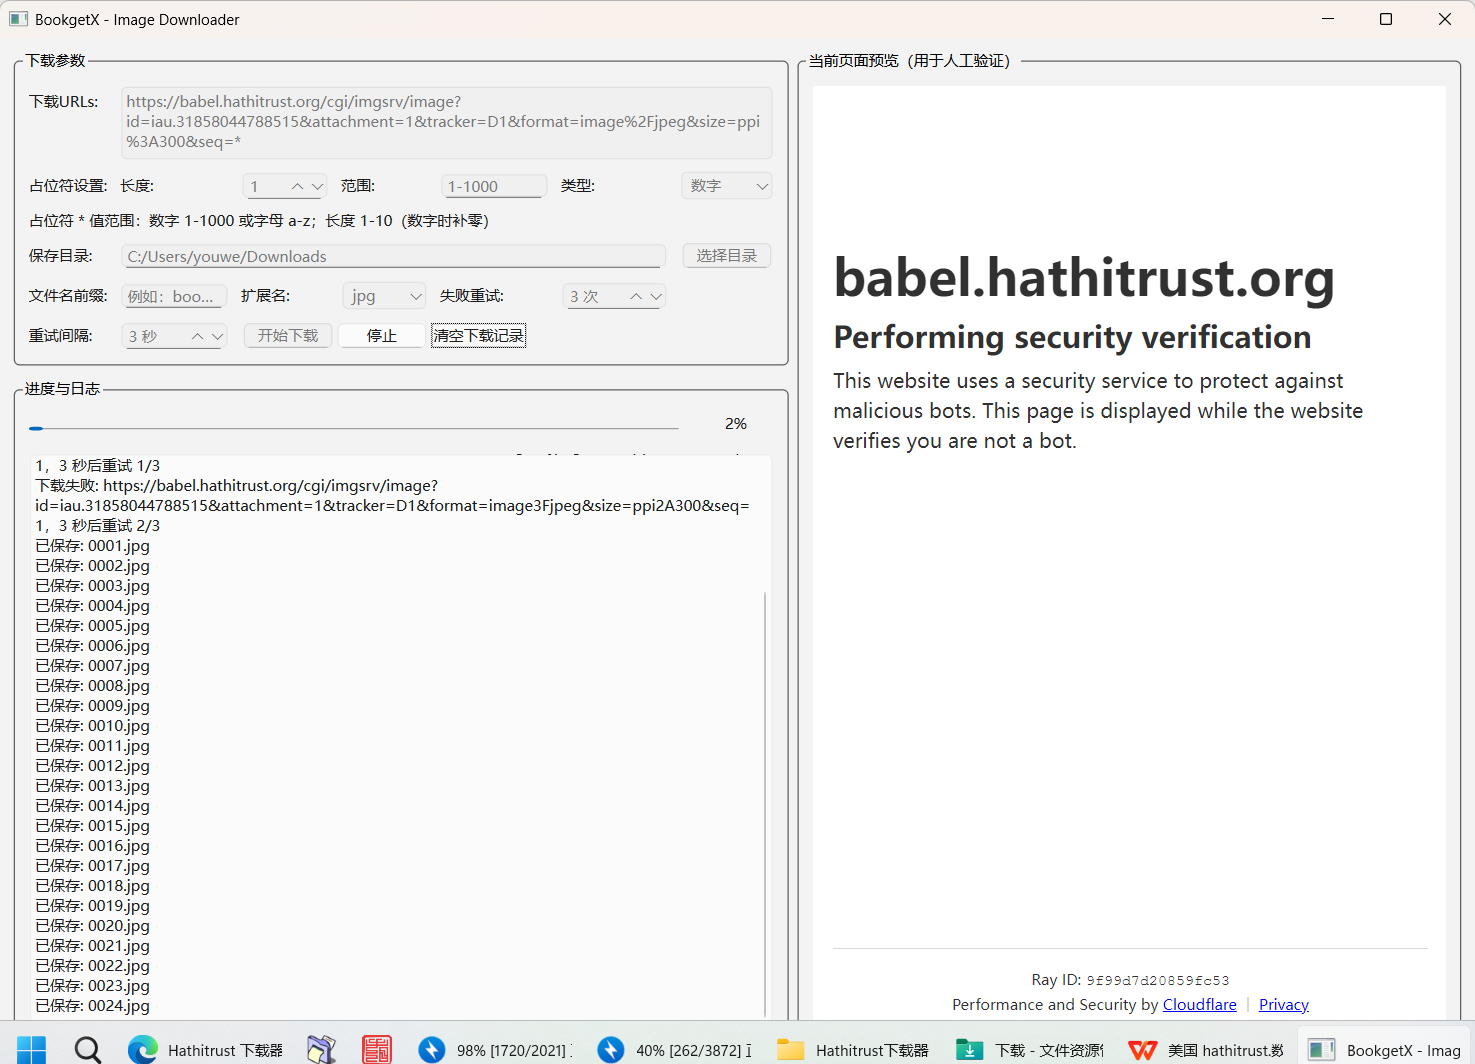
Task: Open 下载 - 文件资源 explorer window
Action: [1030, 1049]
